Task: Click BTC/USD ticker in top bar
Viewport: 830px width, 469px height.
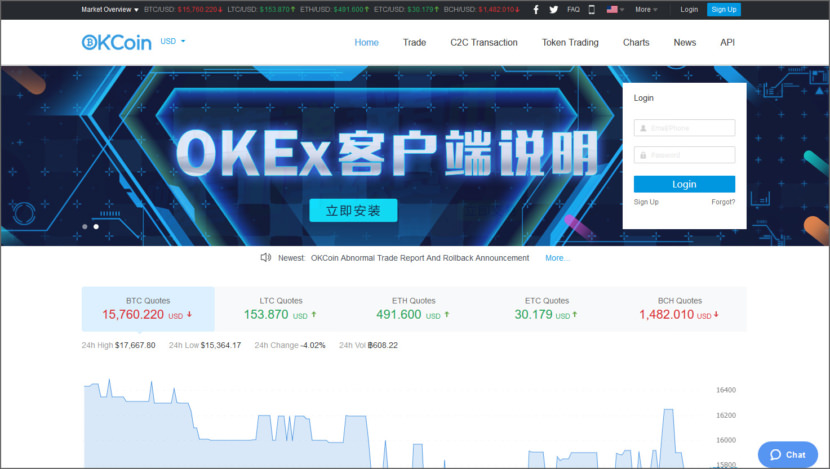Action: [x=183, y=10]
